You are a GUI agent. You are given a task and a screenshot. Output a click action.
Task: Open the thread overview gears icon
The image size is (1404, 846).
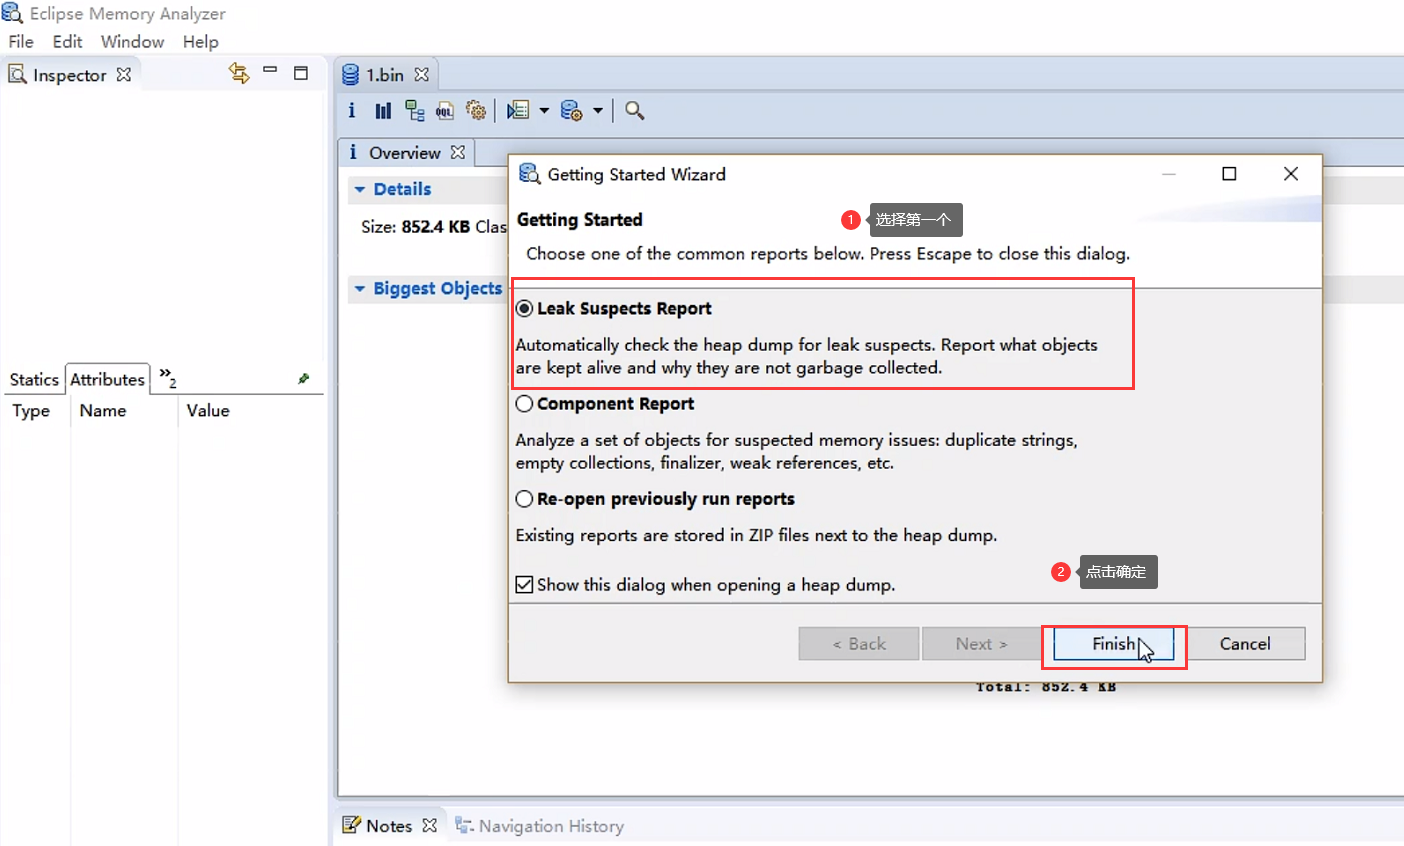pos(476,110)
